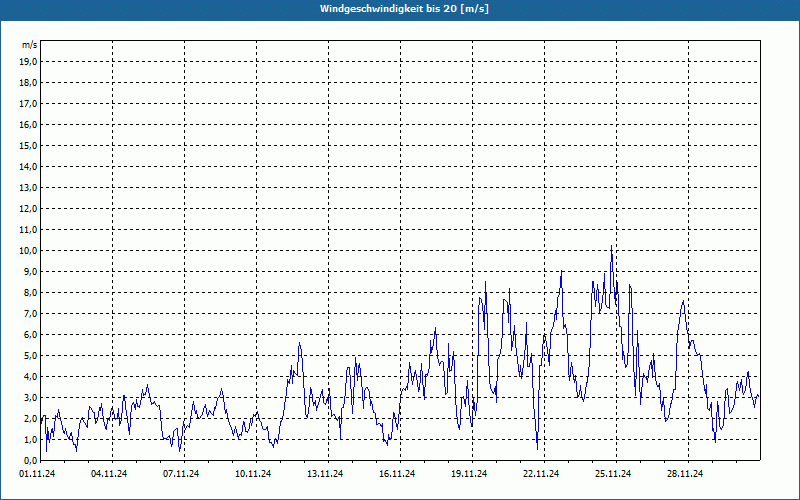Click the 12,0 y-axis value

[28, 209]
